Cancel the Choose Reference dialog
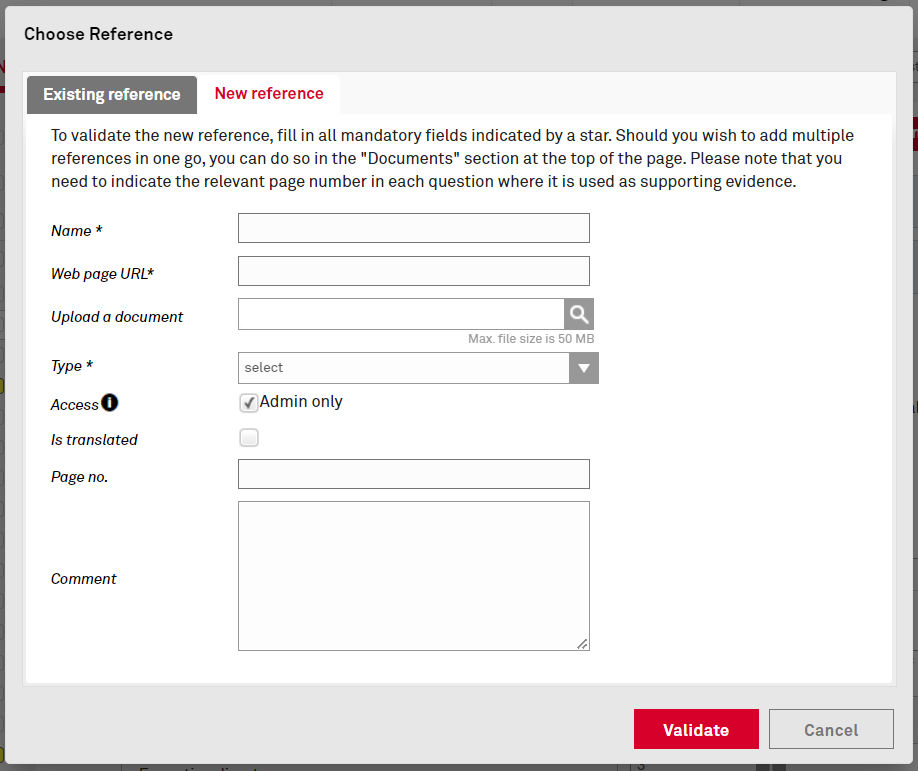 831,730
